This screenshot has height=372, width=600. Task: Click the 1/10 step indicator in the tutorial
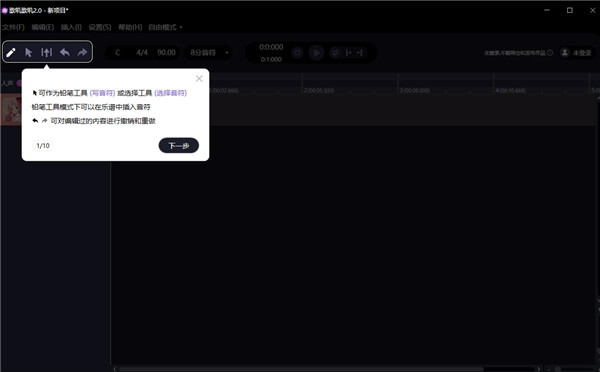[x=43, y=145]
